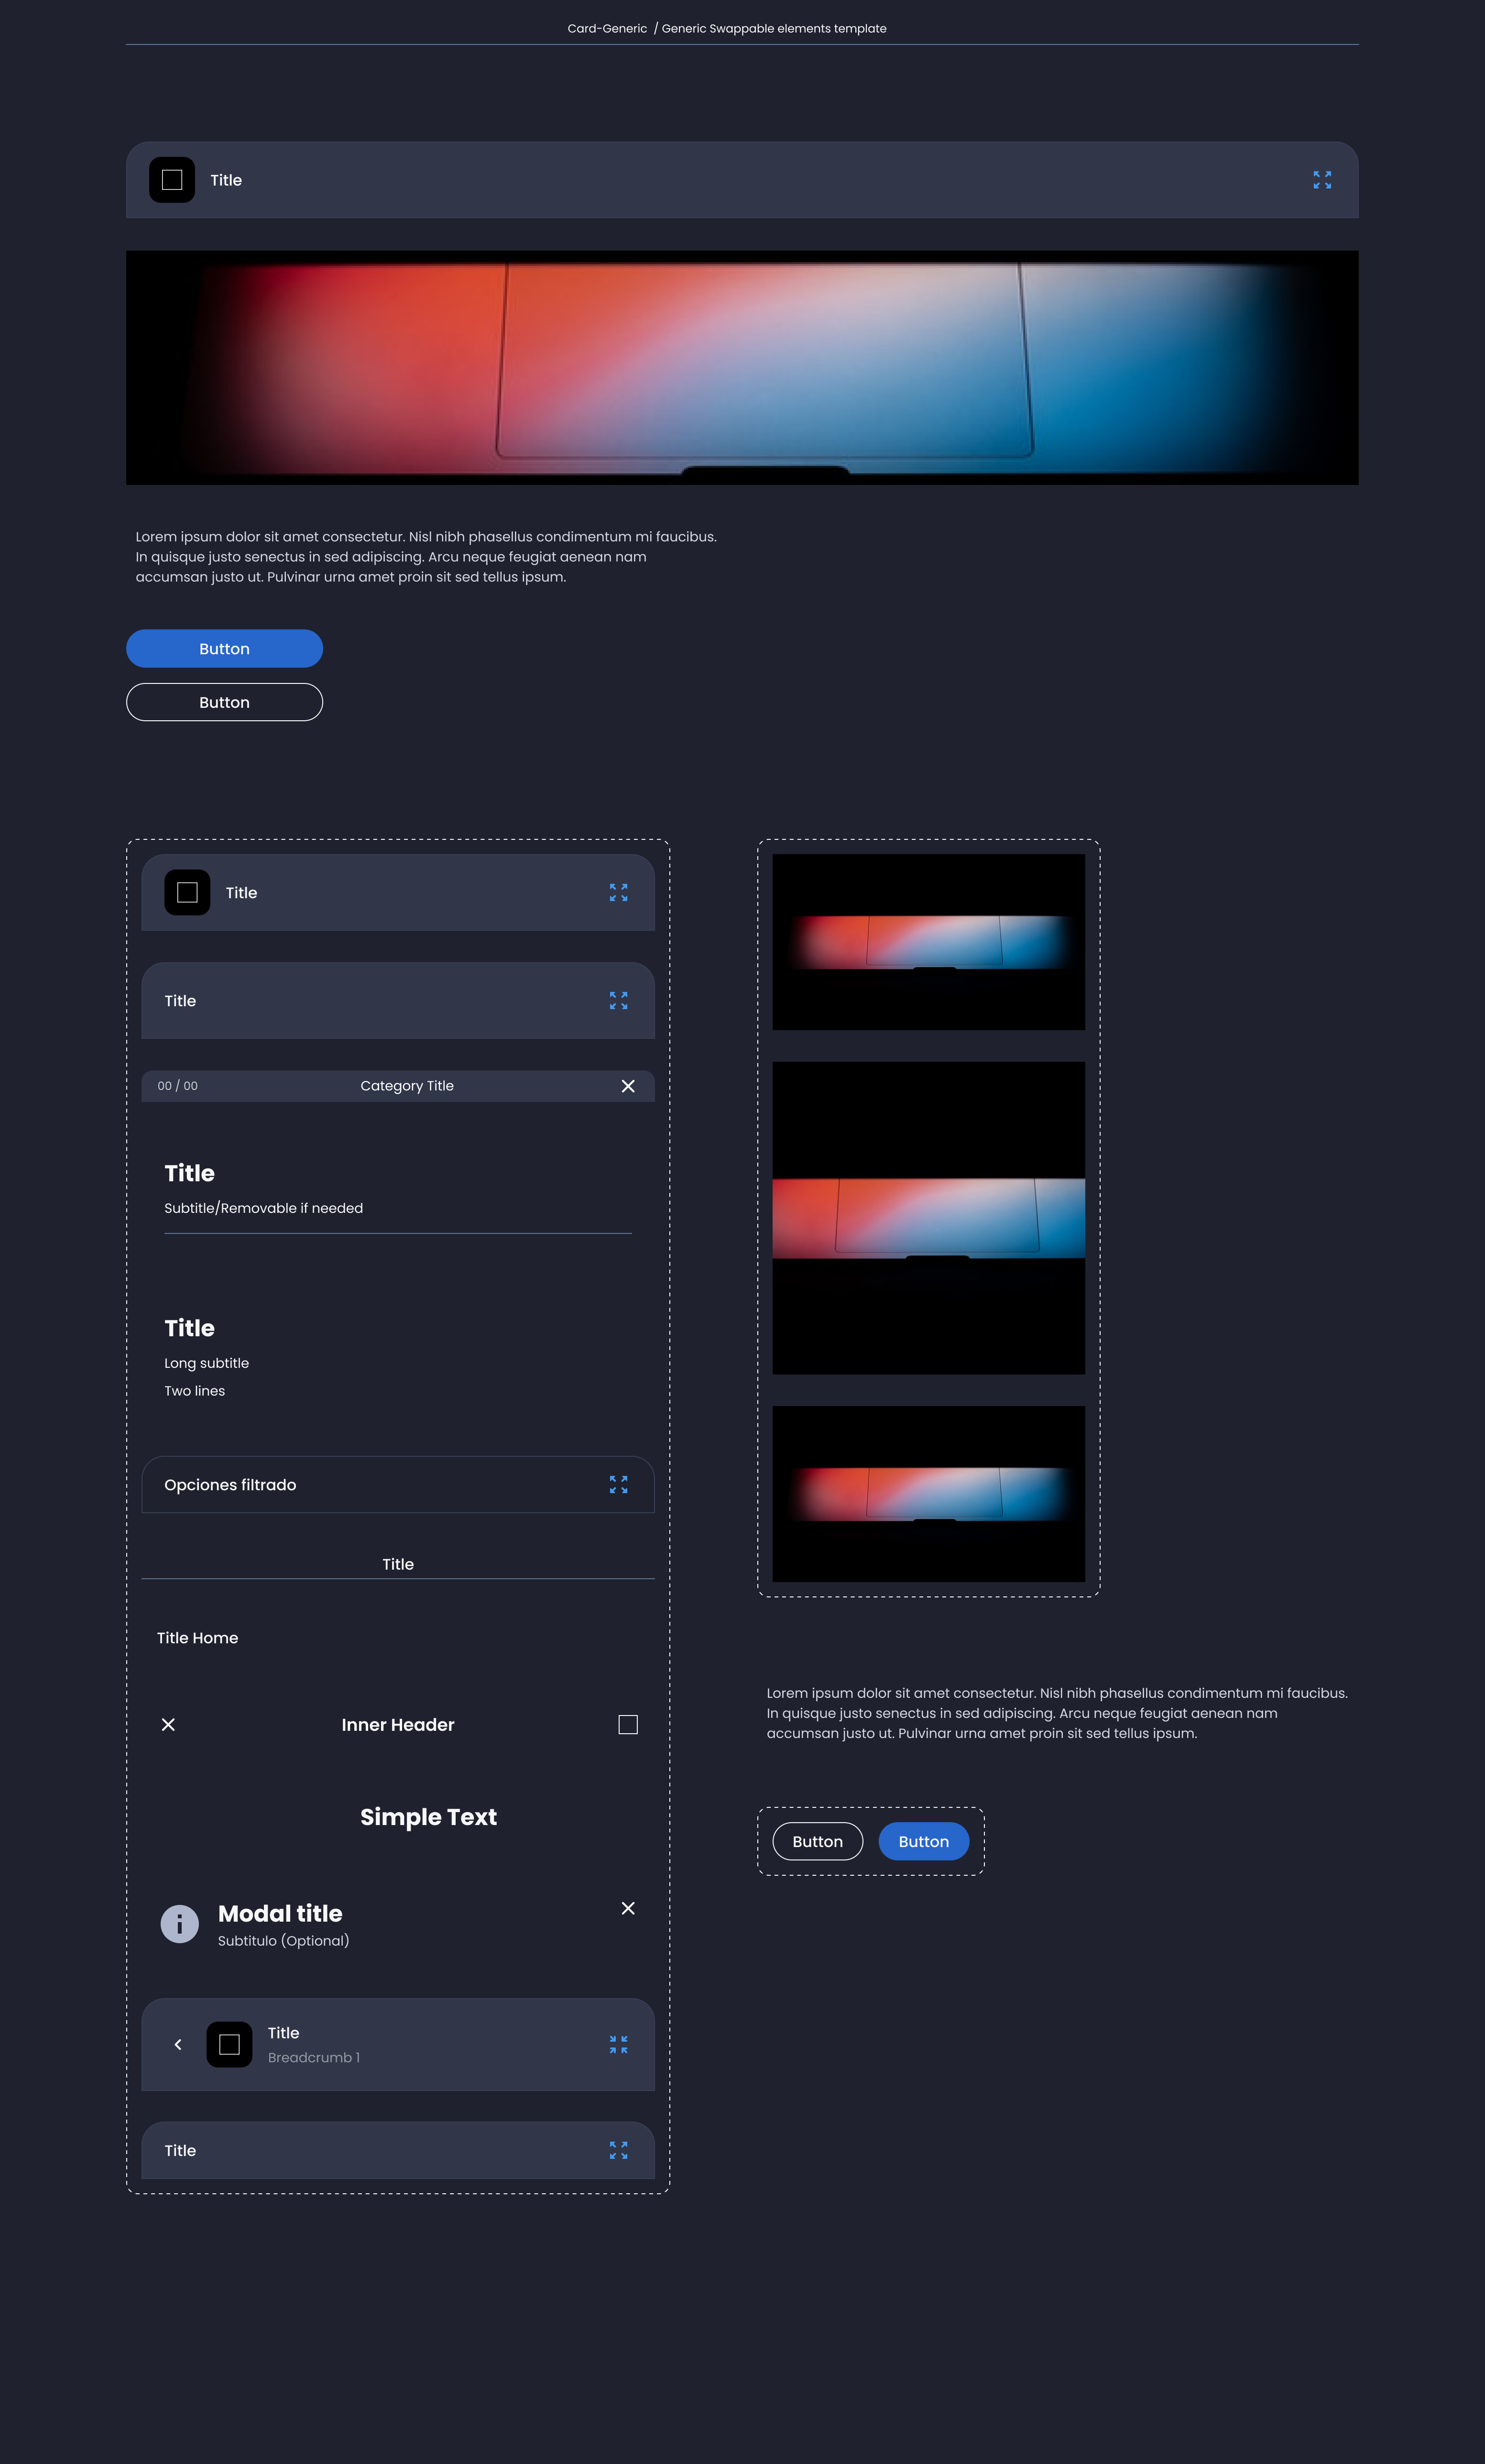
Task: Click the wide blue Button under the Lorem paragraph
Action: tap(224, 649)
